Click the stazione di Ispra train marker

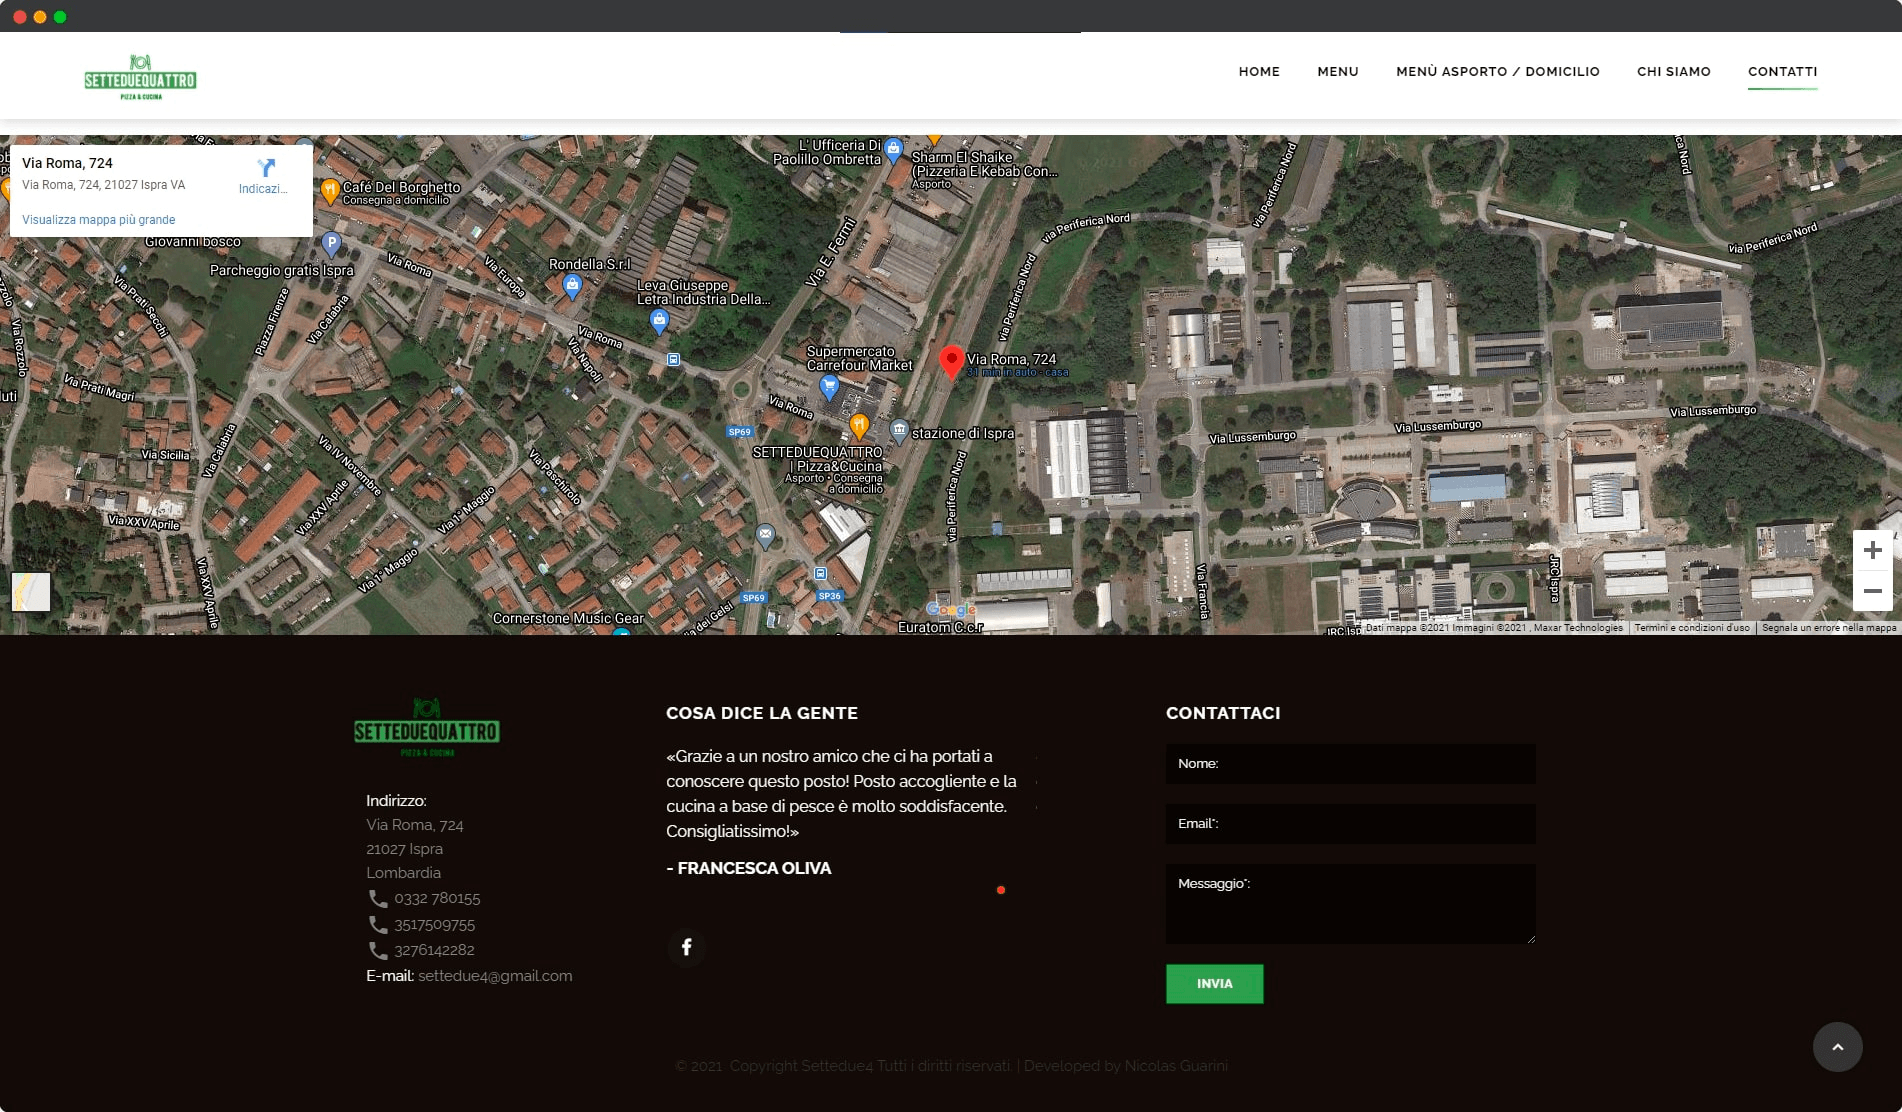[x=899, y=431]
